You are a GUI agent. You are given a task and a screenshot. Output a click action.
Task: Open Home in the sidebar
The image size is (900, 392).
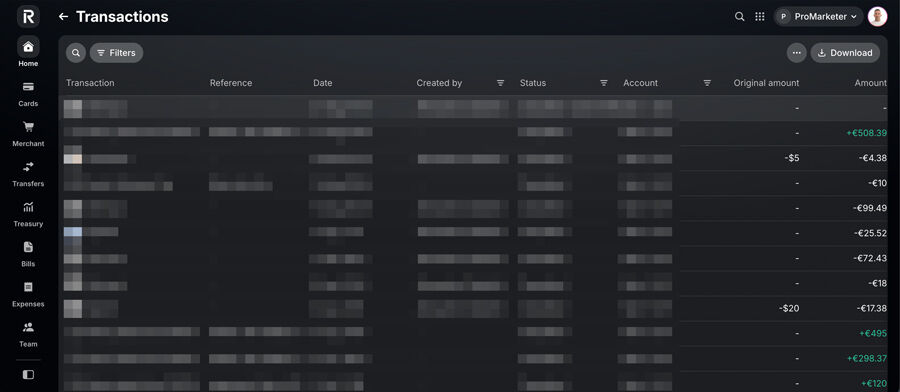click(28, 52)
